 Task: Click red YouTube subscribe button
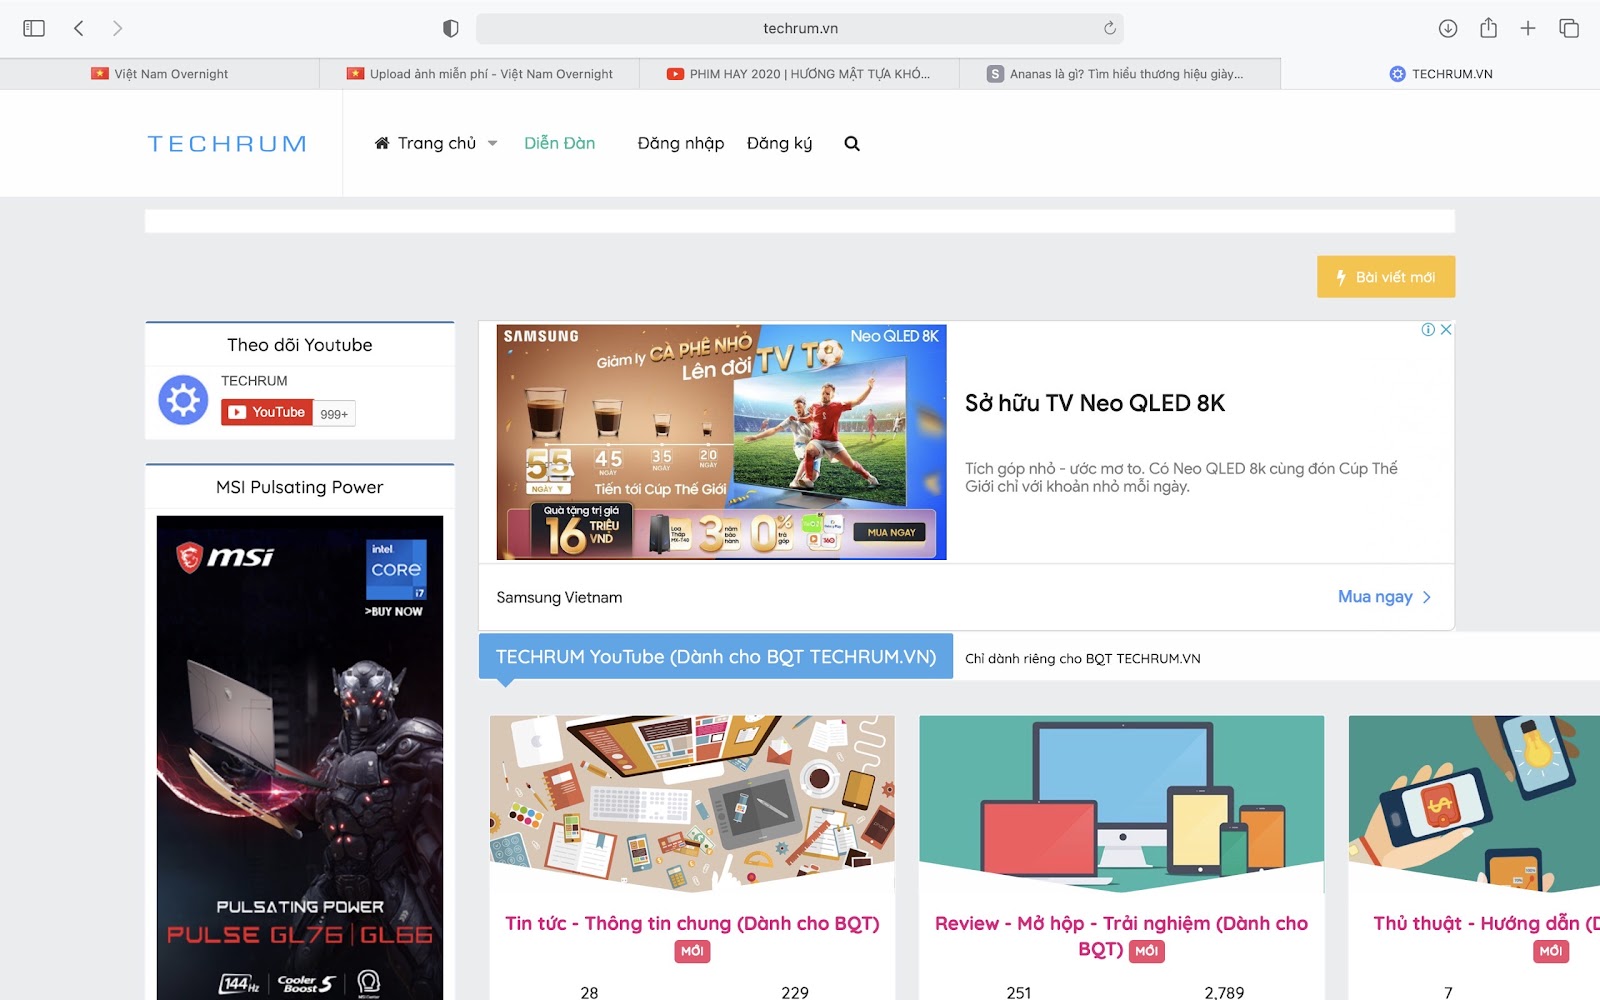pyautogui.click(x=266, y=412)
